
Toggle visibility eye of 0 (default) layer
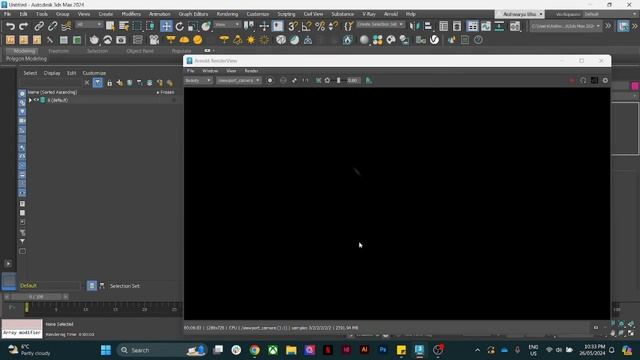tap(36, 100)
